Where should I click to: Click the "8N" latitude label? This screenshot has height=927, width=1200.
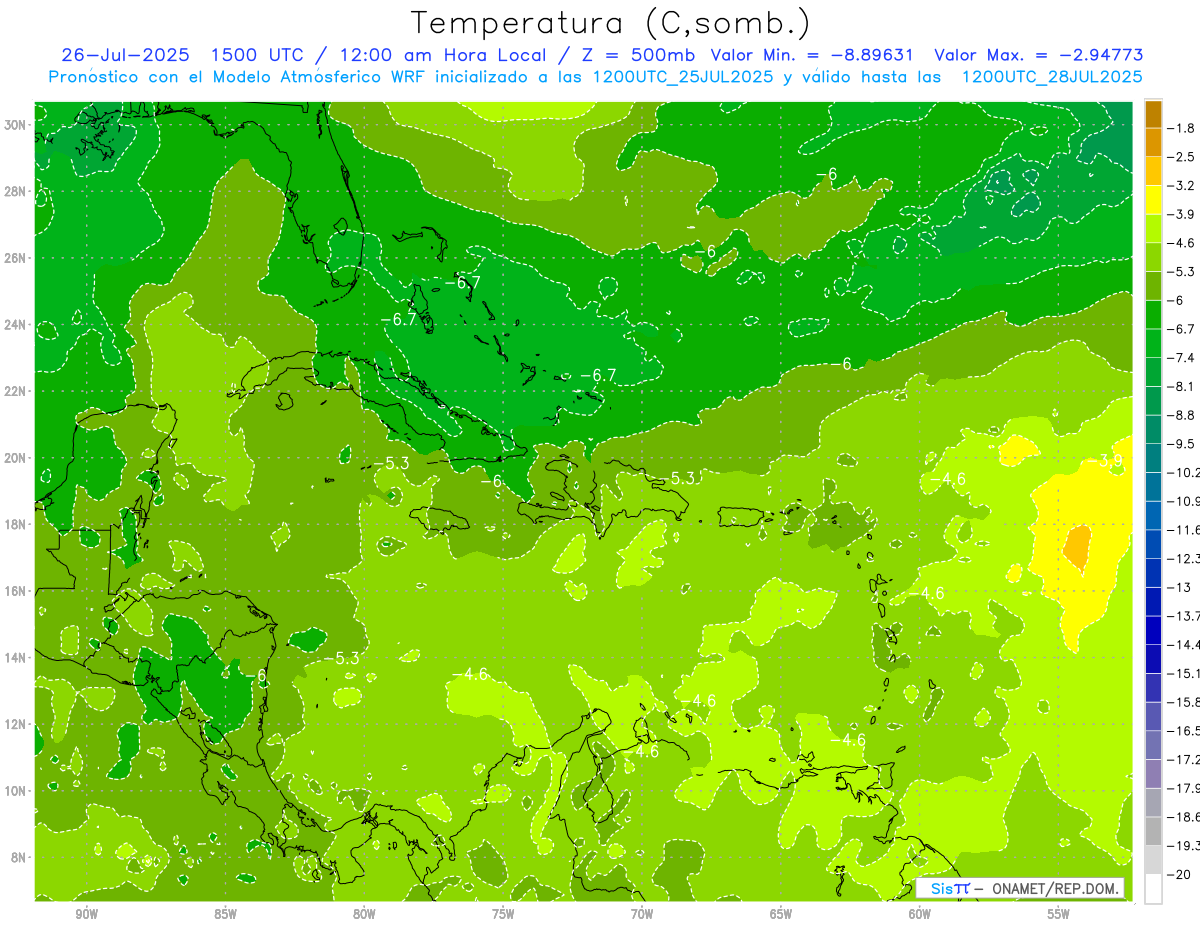(x=20, y=858)
